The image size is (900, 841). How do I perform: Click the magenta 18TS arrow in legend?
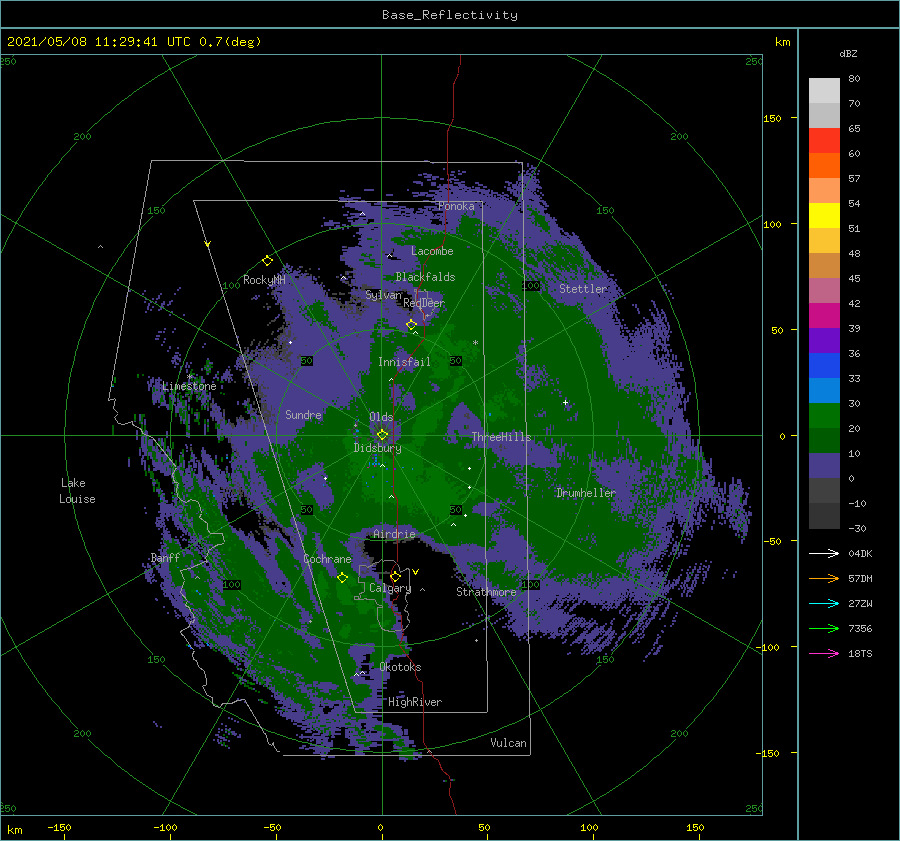(x=824, y=653)
